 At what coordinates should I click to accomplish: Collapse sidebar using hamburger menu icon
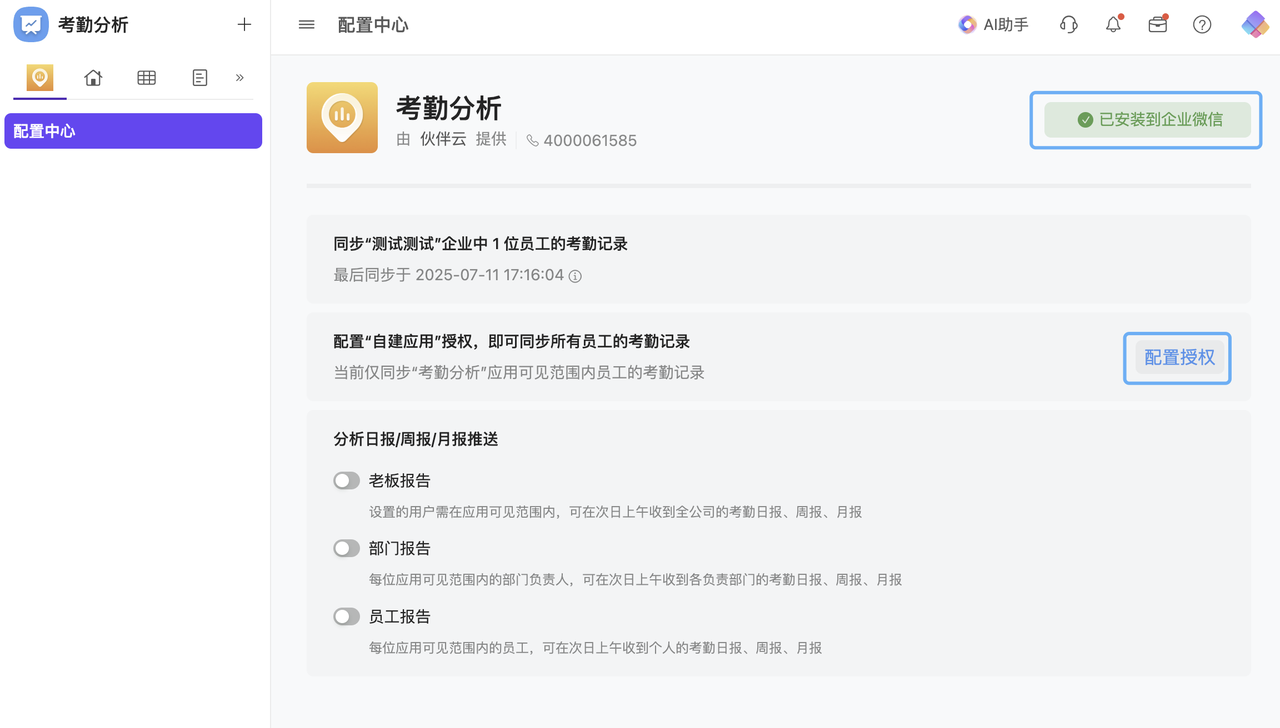click(307, 25)
